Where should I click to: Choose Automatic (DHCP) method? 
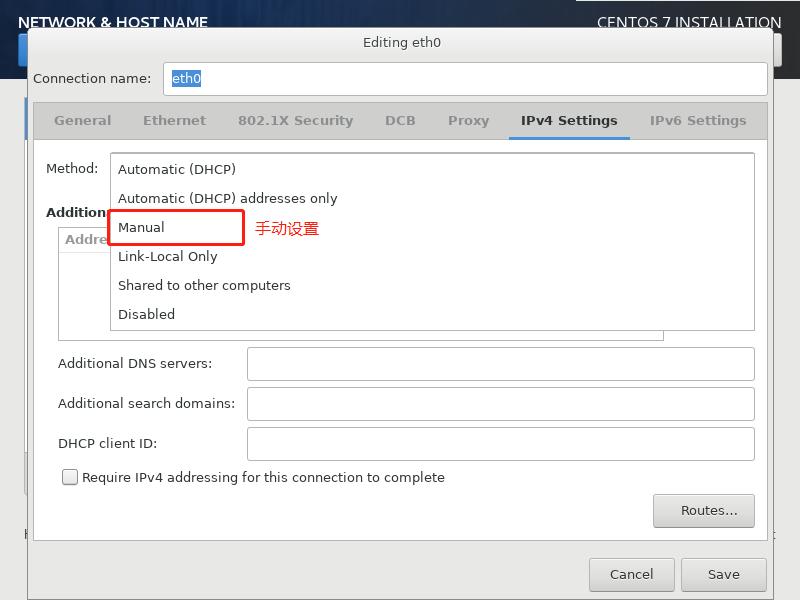(177, 169)
